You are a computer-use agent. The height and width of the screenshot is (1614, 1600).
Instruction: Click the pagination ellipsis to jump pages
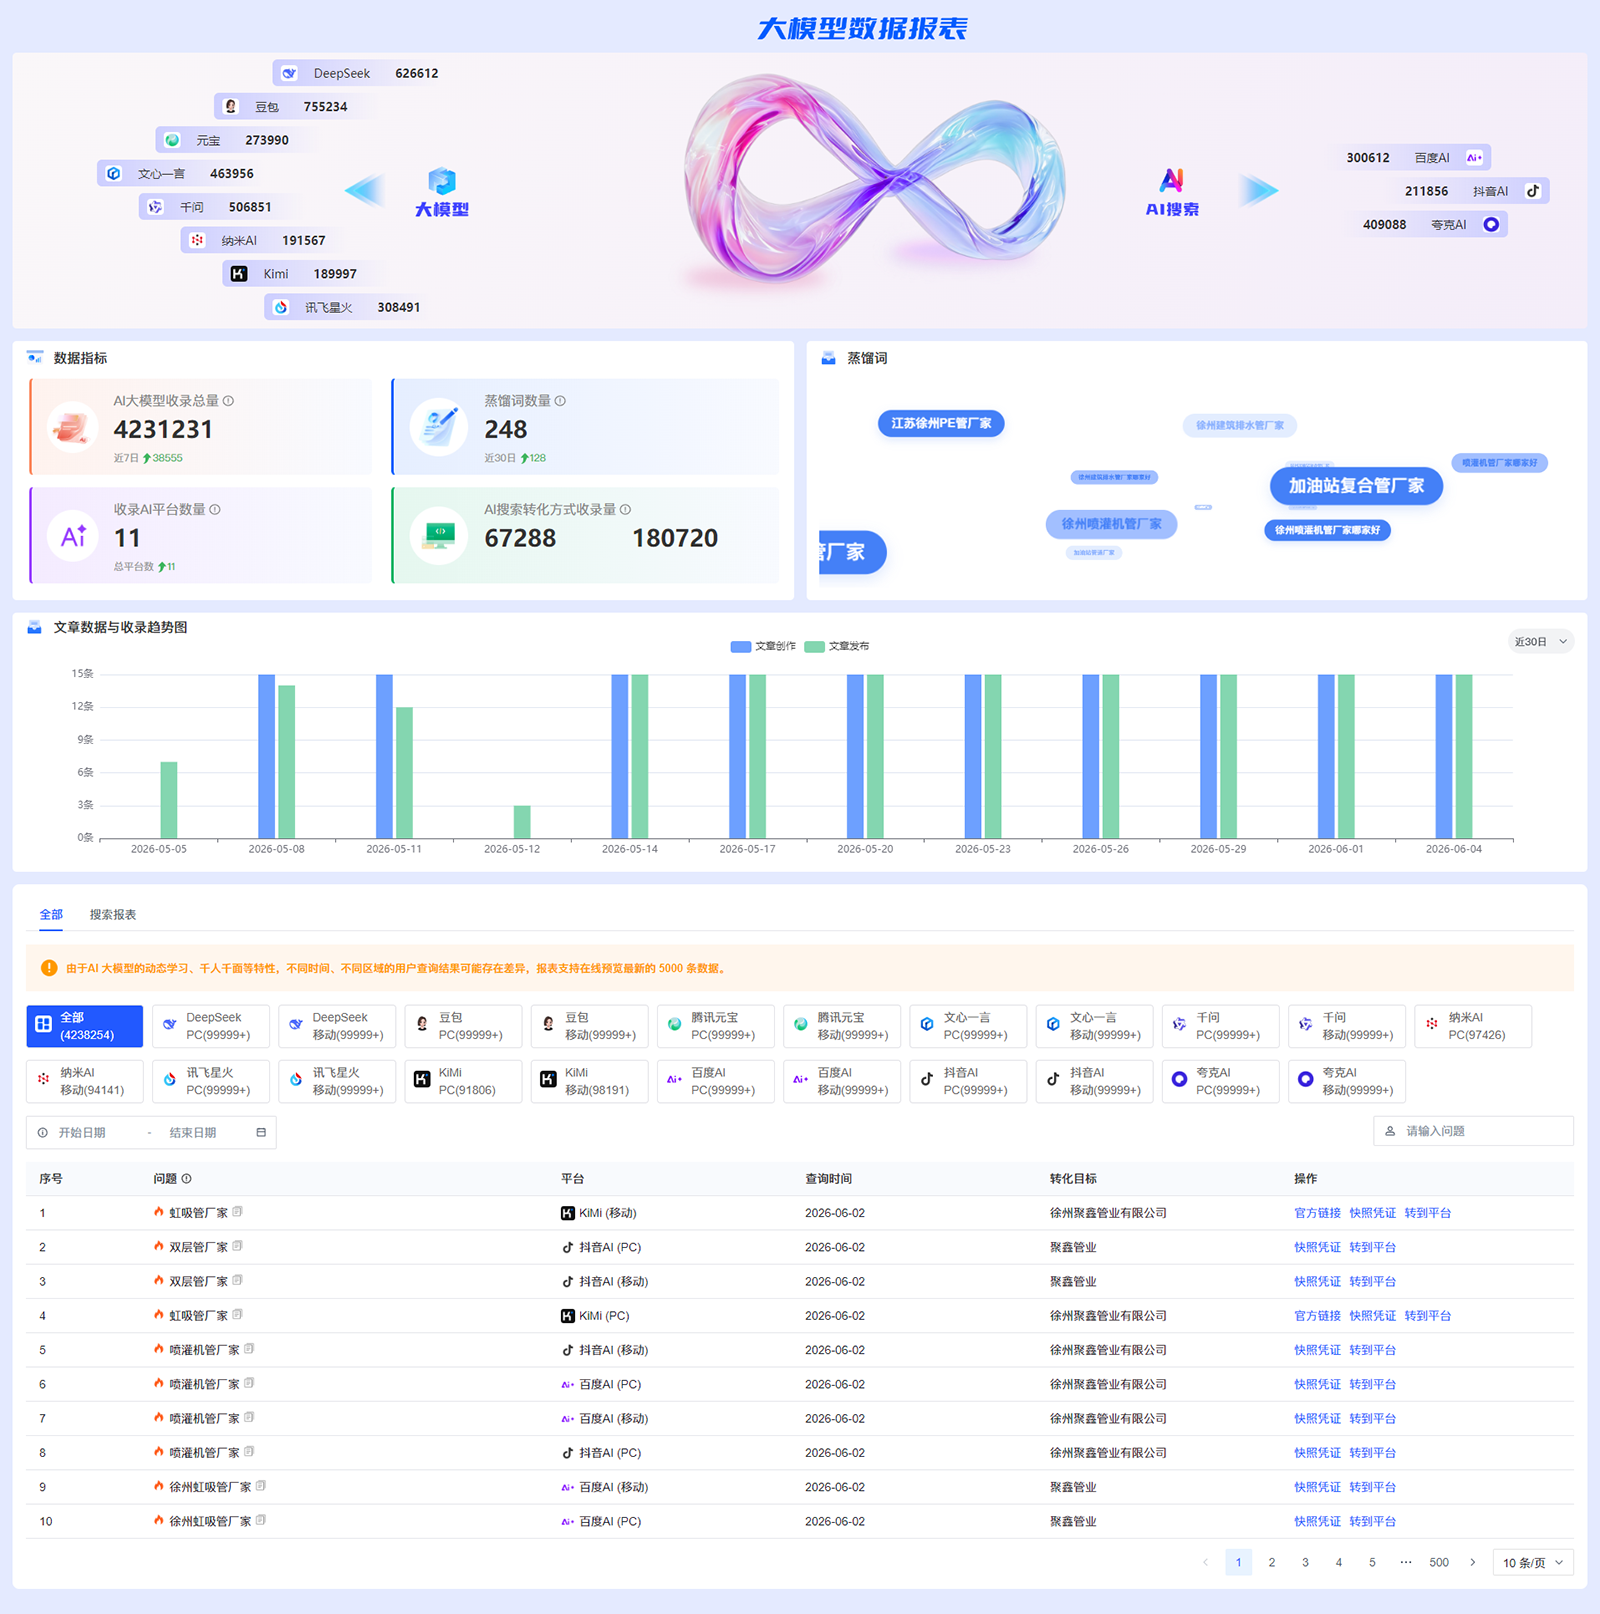point(1405,1562)
